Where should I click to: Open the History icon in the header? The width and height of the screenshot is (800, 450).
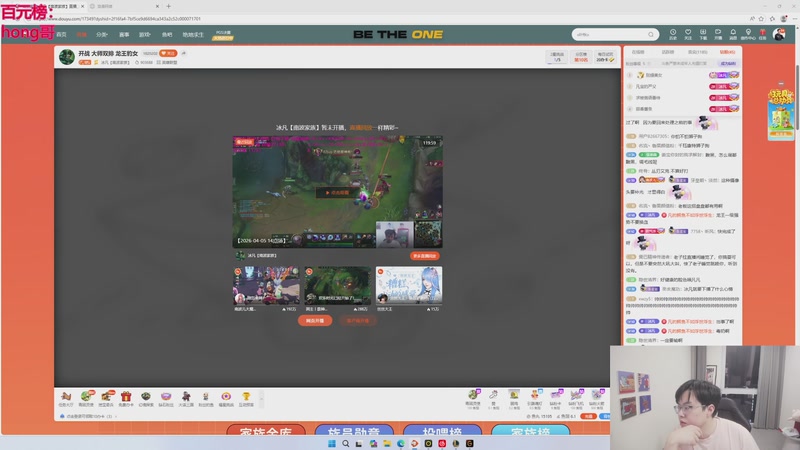coord(673,34)
